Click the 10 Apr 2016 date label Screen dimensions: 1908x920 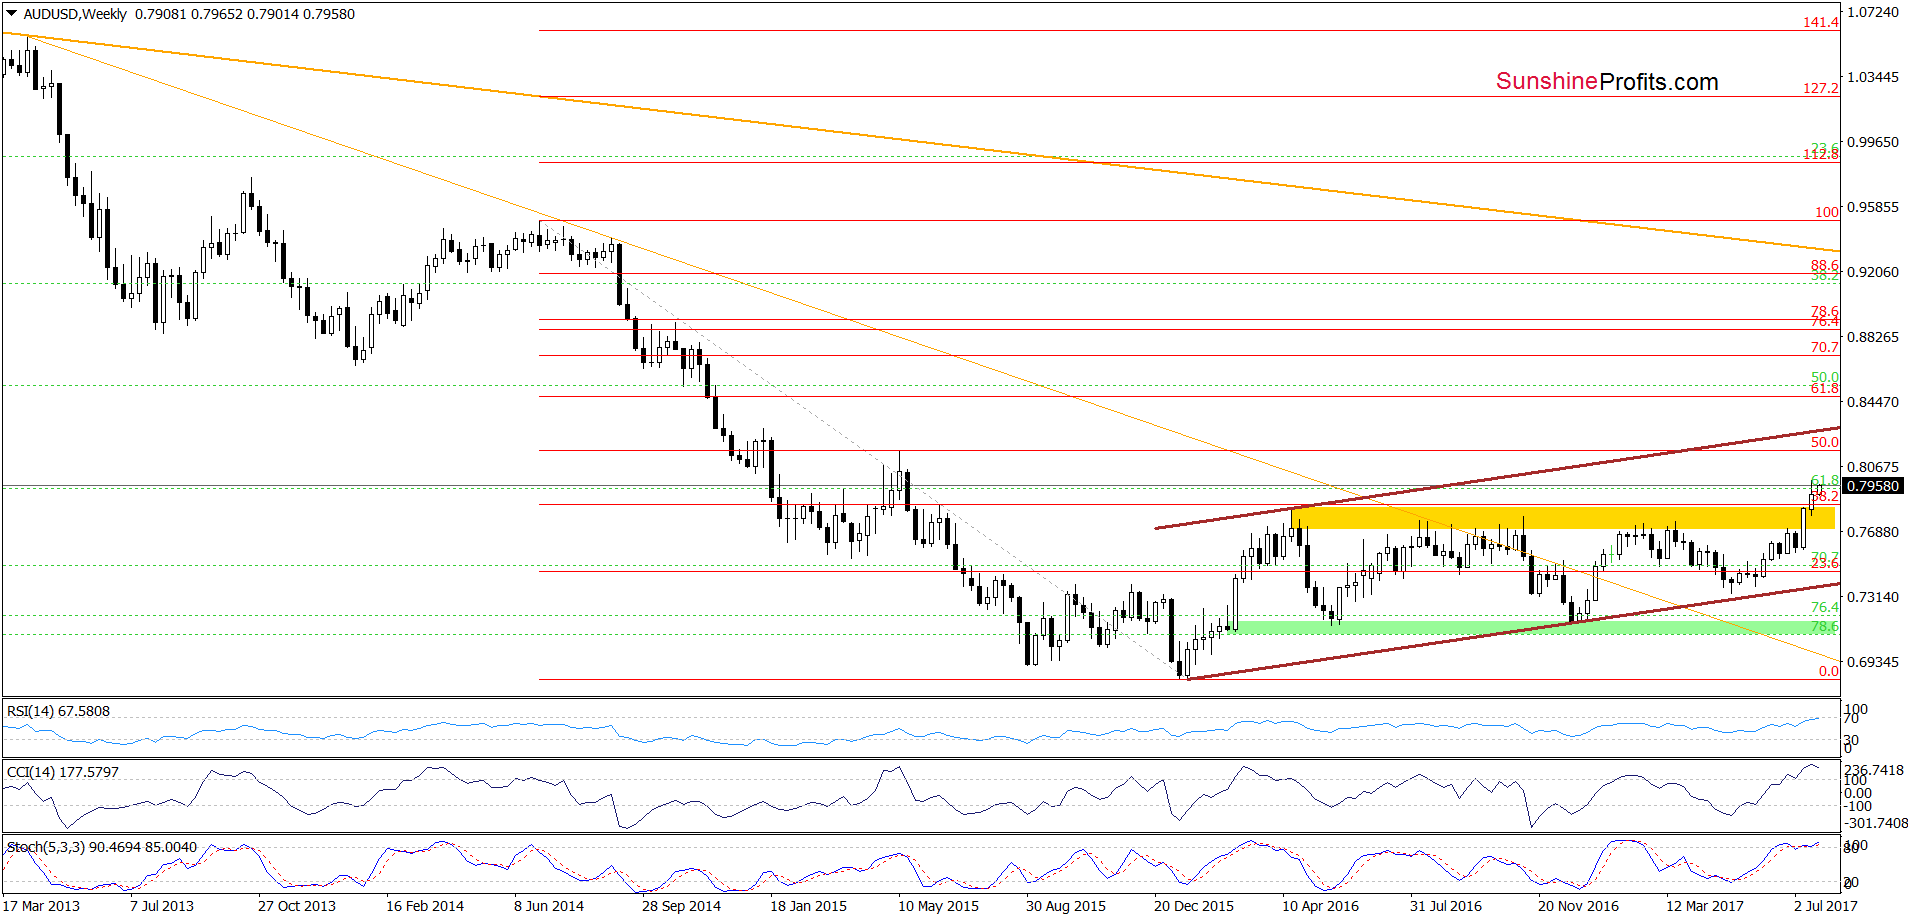(x=1321, y=906)
